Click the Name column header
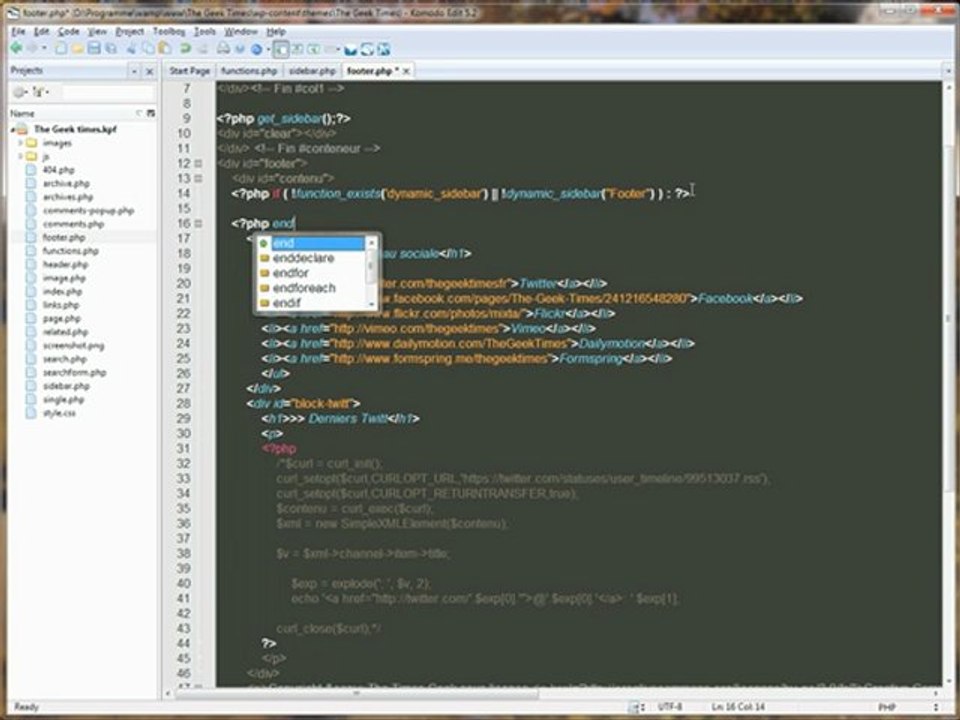 [x=22, y=113]
